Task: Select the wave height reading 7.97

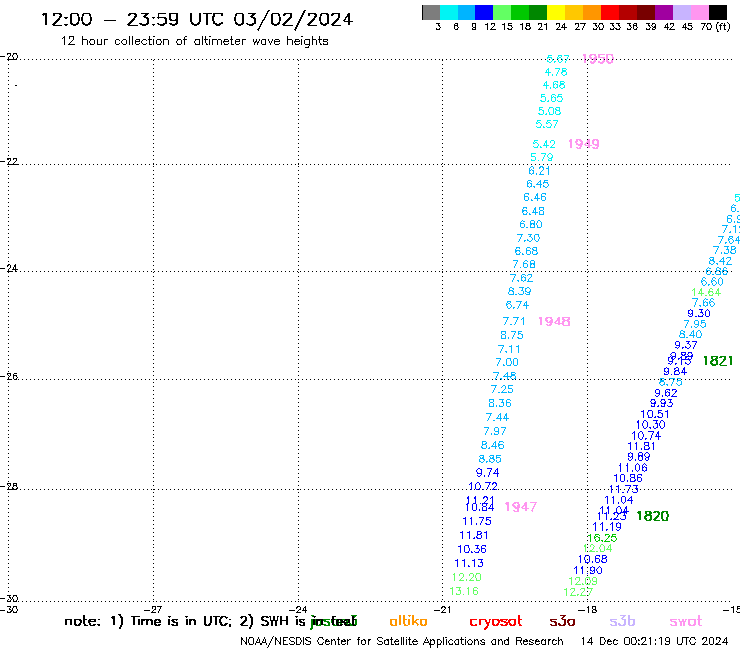Action: pyautogui.click(x=495, y=431)
